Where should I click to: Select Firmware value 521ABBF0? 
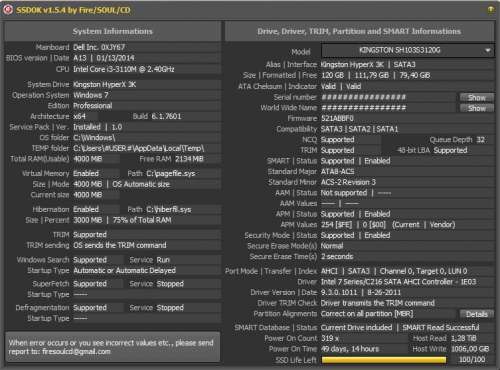tap(337, 119)
